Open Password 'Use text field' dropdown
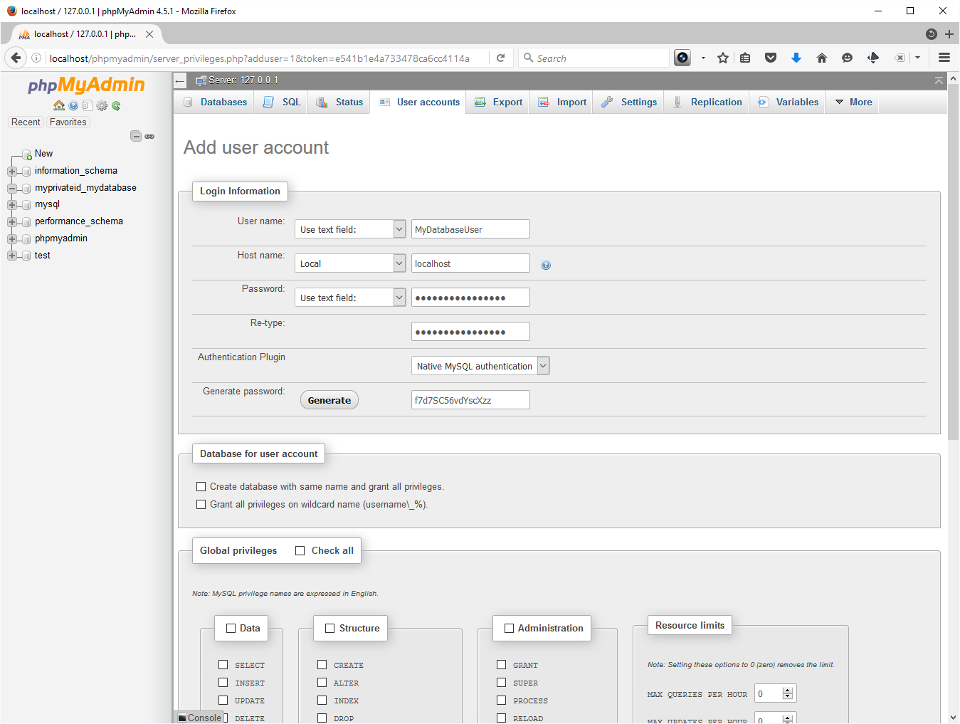Screen dimensions: 960x724 point(350,297)
